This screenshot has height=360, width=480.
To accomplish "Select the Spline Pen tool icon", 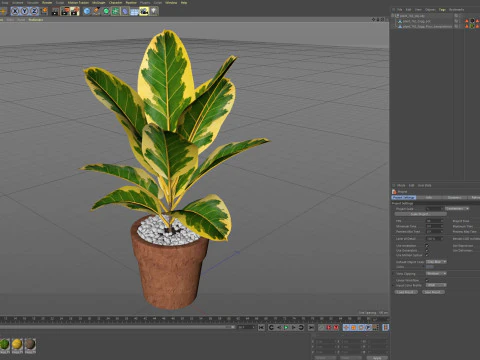I will click(x=96, y=11).
